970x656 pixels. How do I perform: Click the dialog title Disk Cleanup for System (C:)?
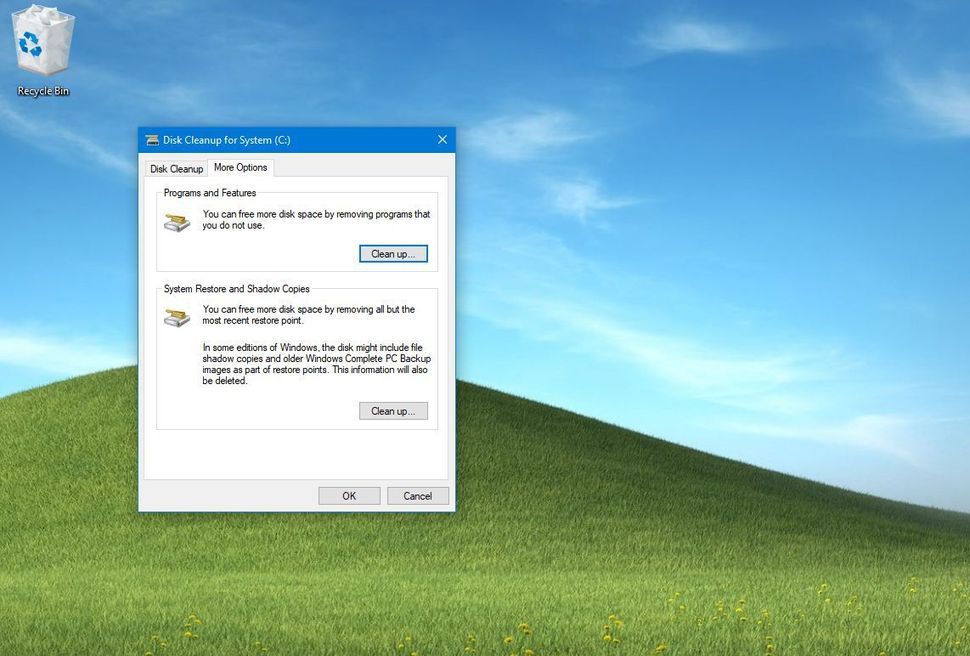click(x=226, y=140)
